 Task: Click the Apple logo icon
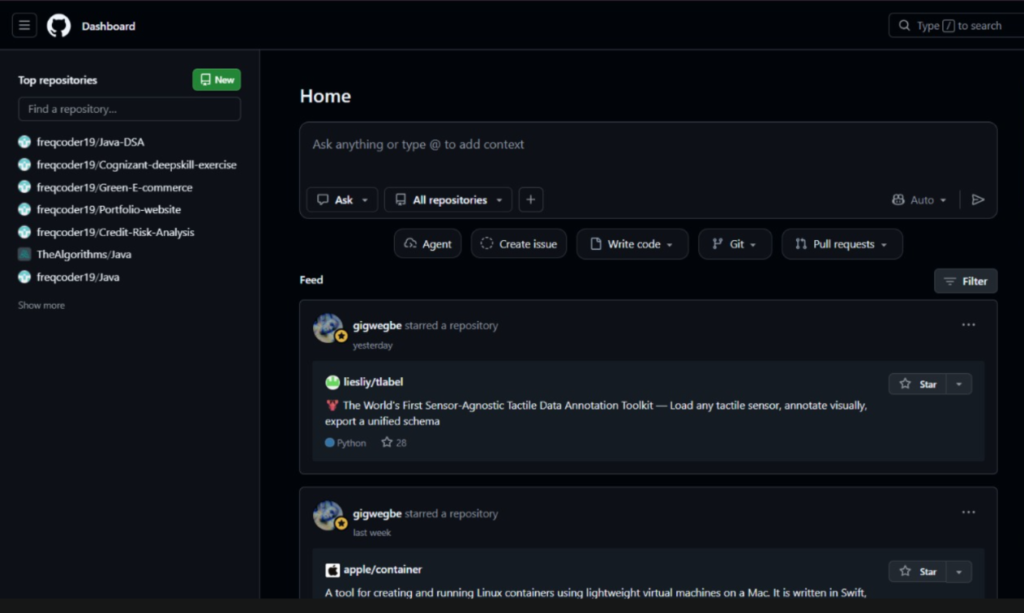coord(332,570)
